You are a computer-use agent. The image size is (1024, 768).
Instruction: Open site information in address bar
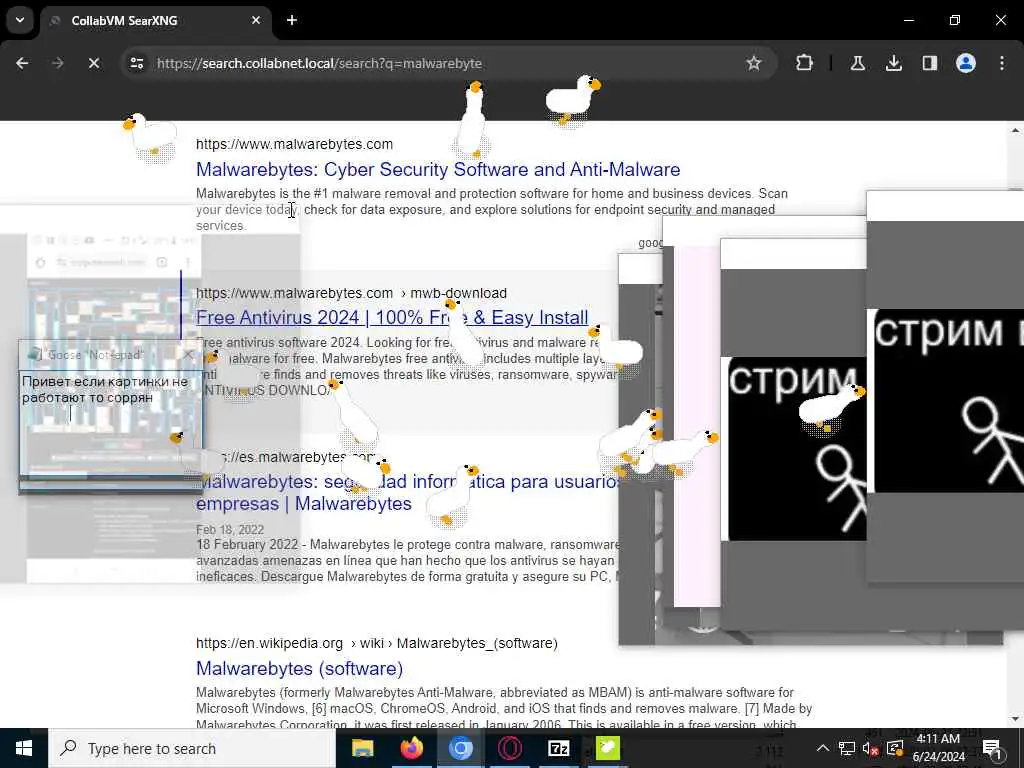137,63
